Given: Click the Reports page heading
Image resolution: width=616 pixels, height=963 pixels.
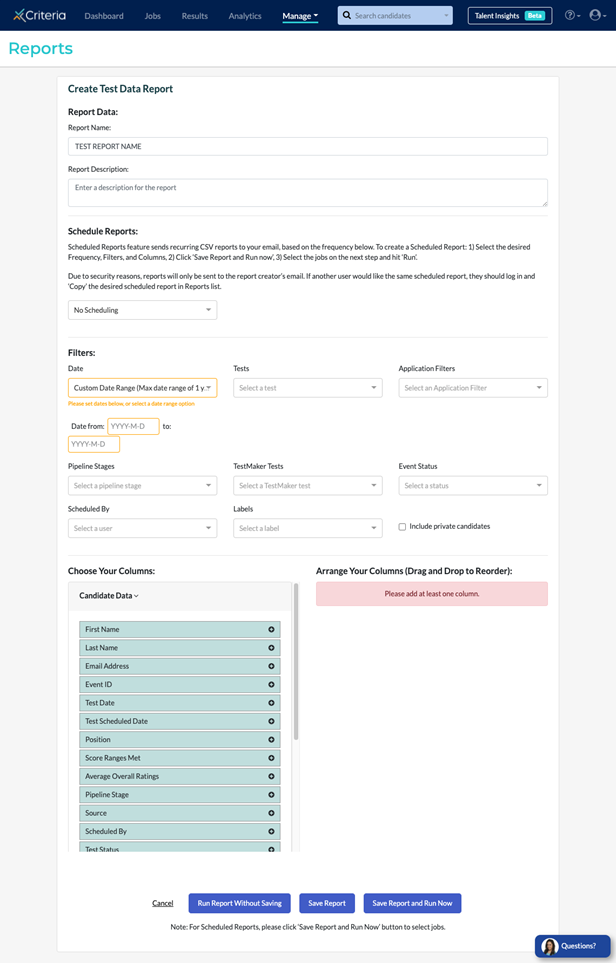Looking at the screenshot, I should point(41,49).
